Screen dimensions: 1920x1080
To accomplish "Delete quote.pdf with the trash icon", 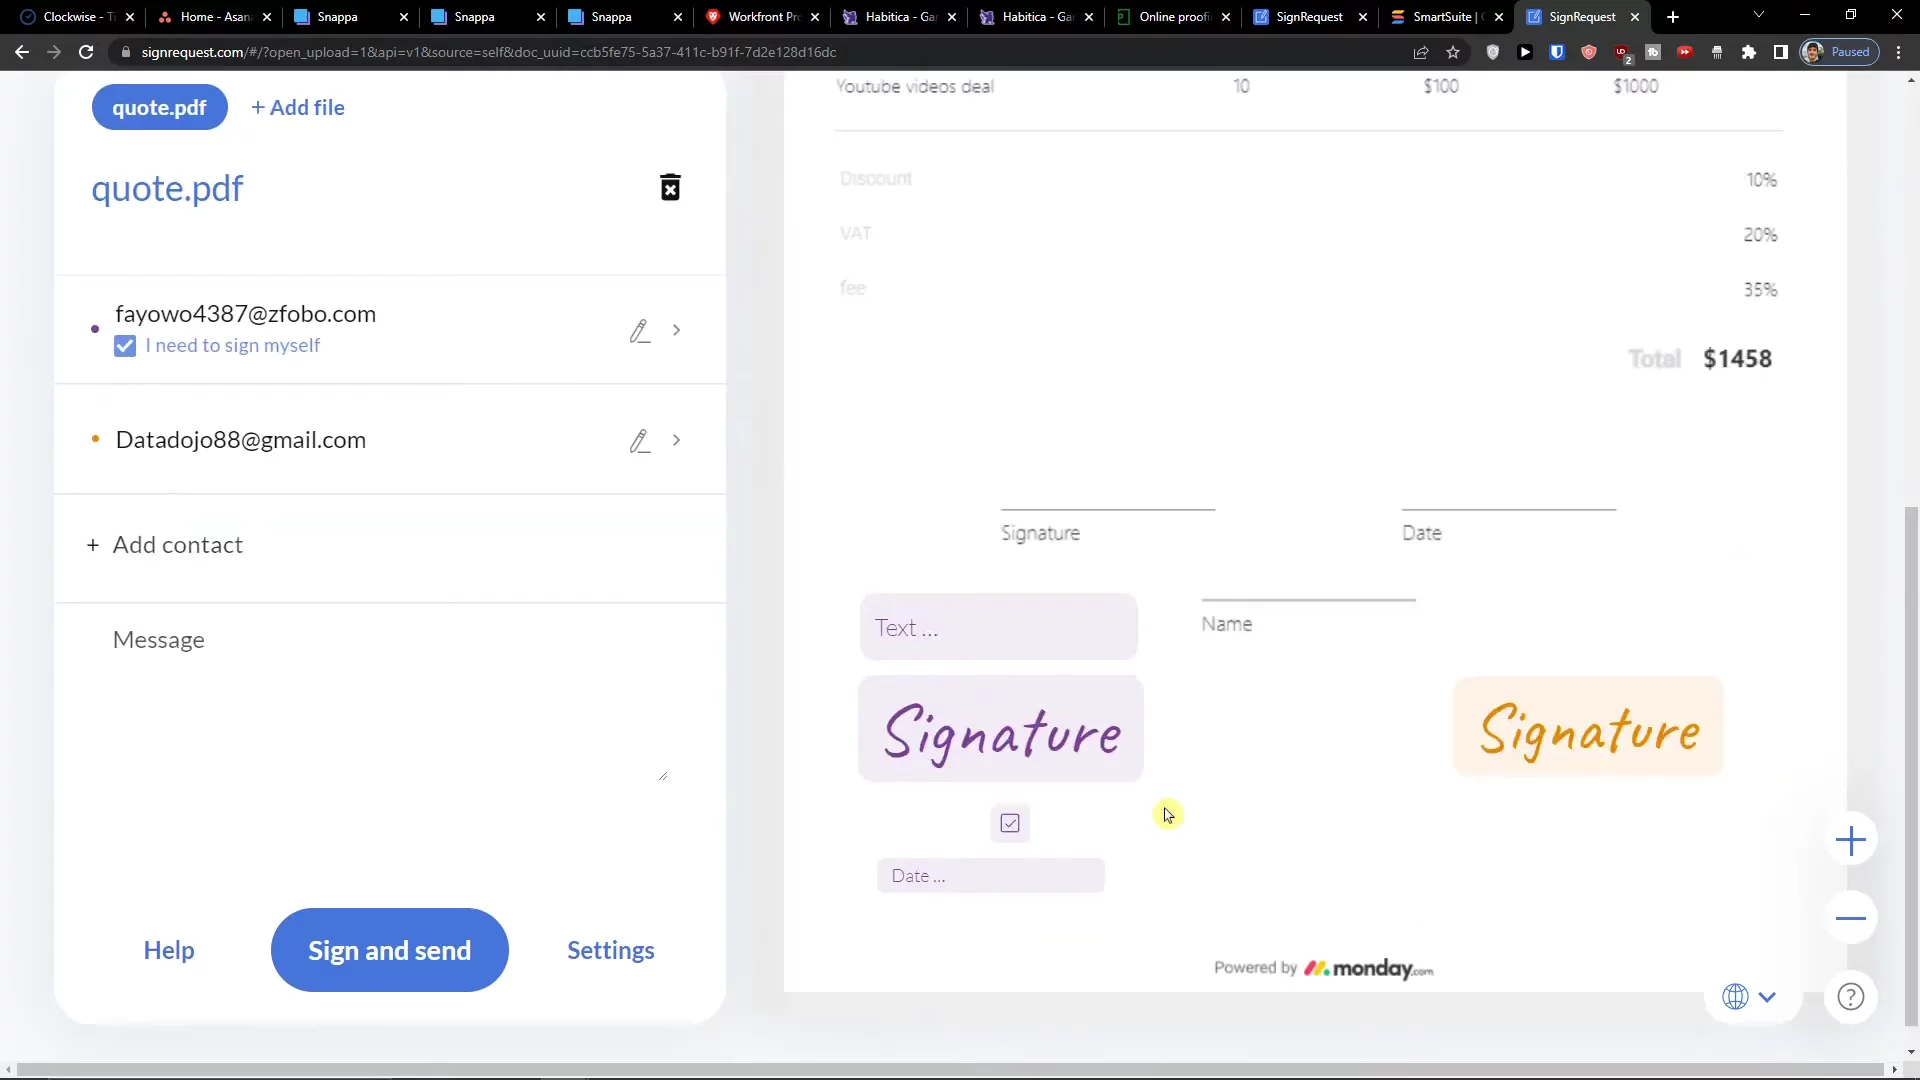I will pos(670,188).
